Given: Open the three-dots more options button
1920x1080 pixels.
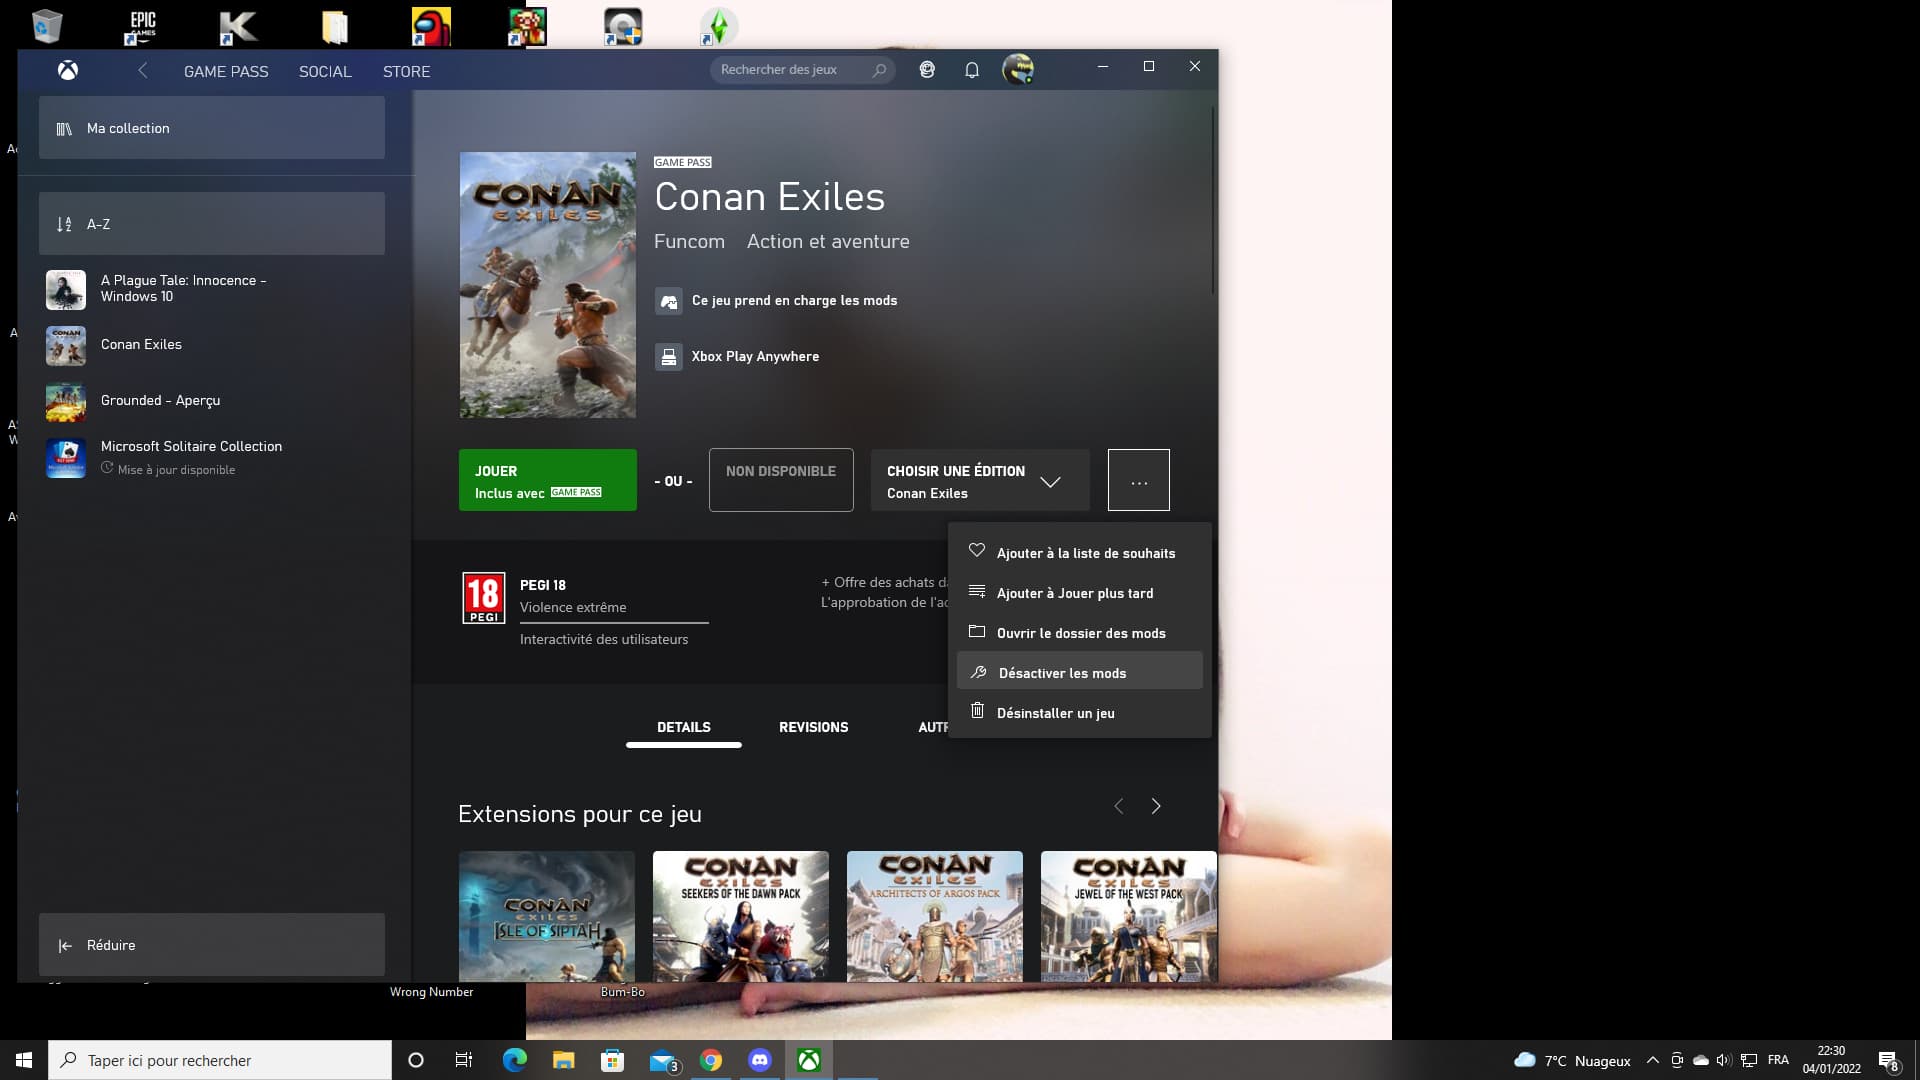Looking at the screenshot, I should tap(1138, 481).
